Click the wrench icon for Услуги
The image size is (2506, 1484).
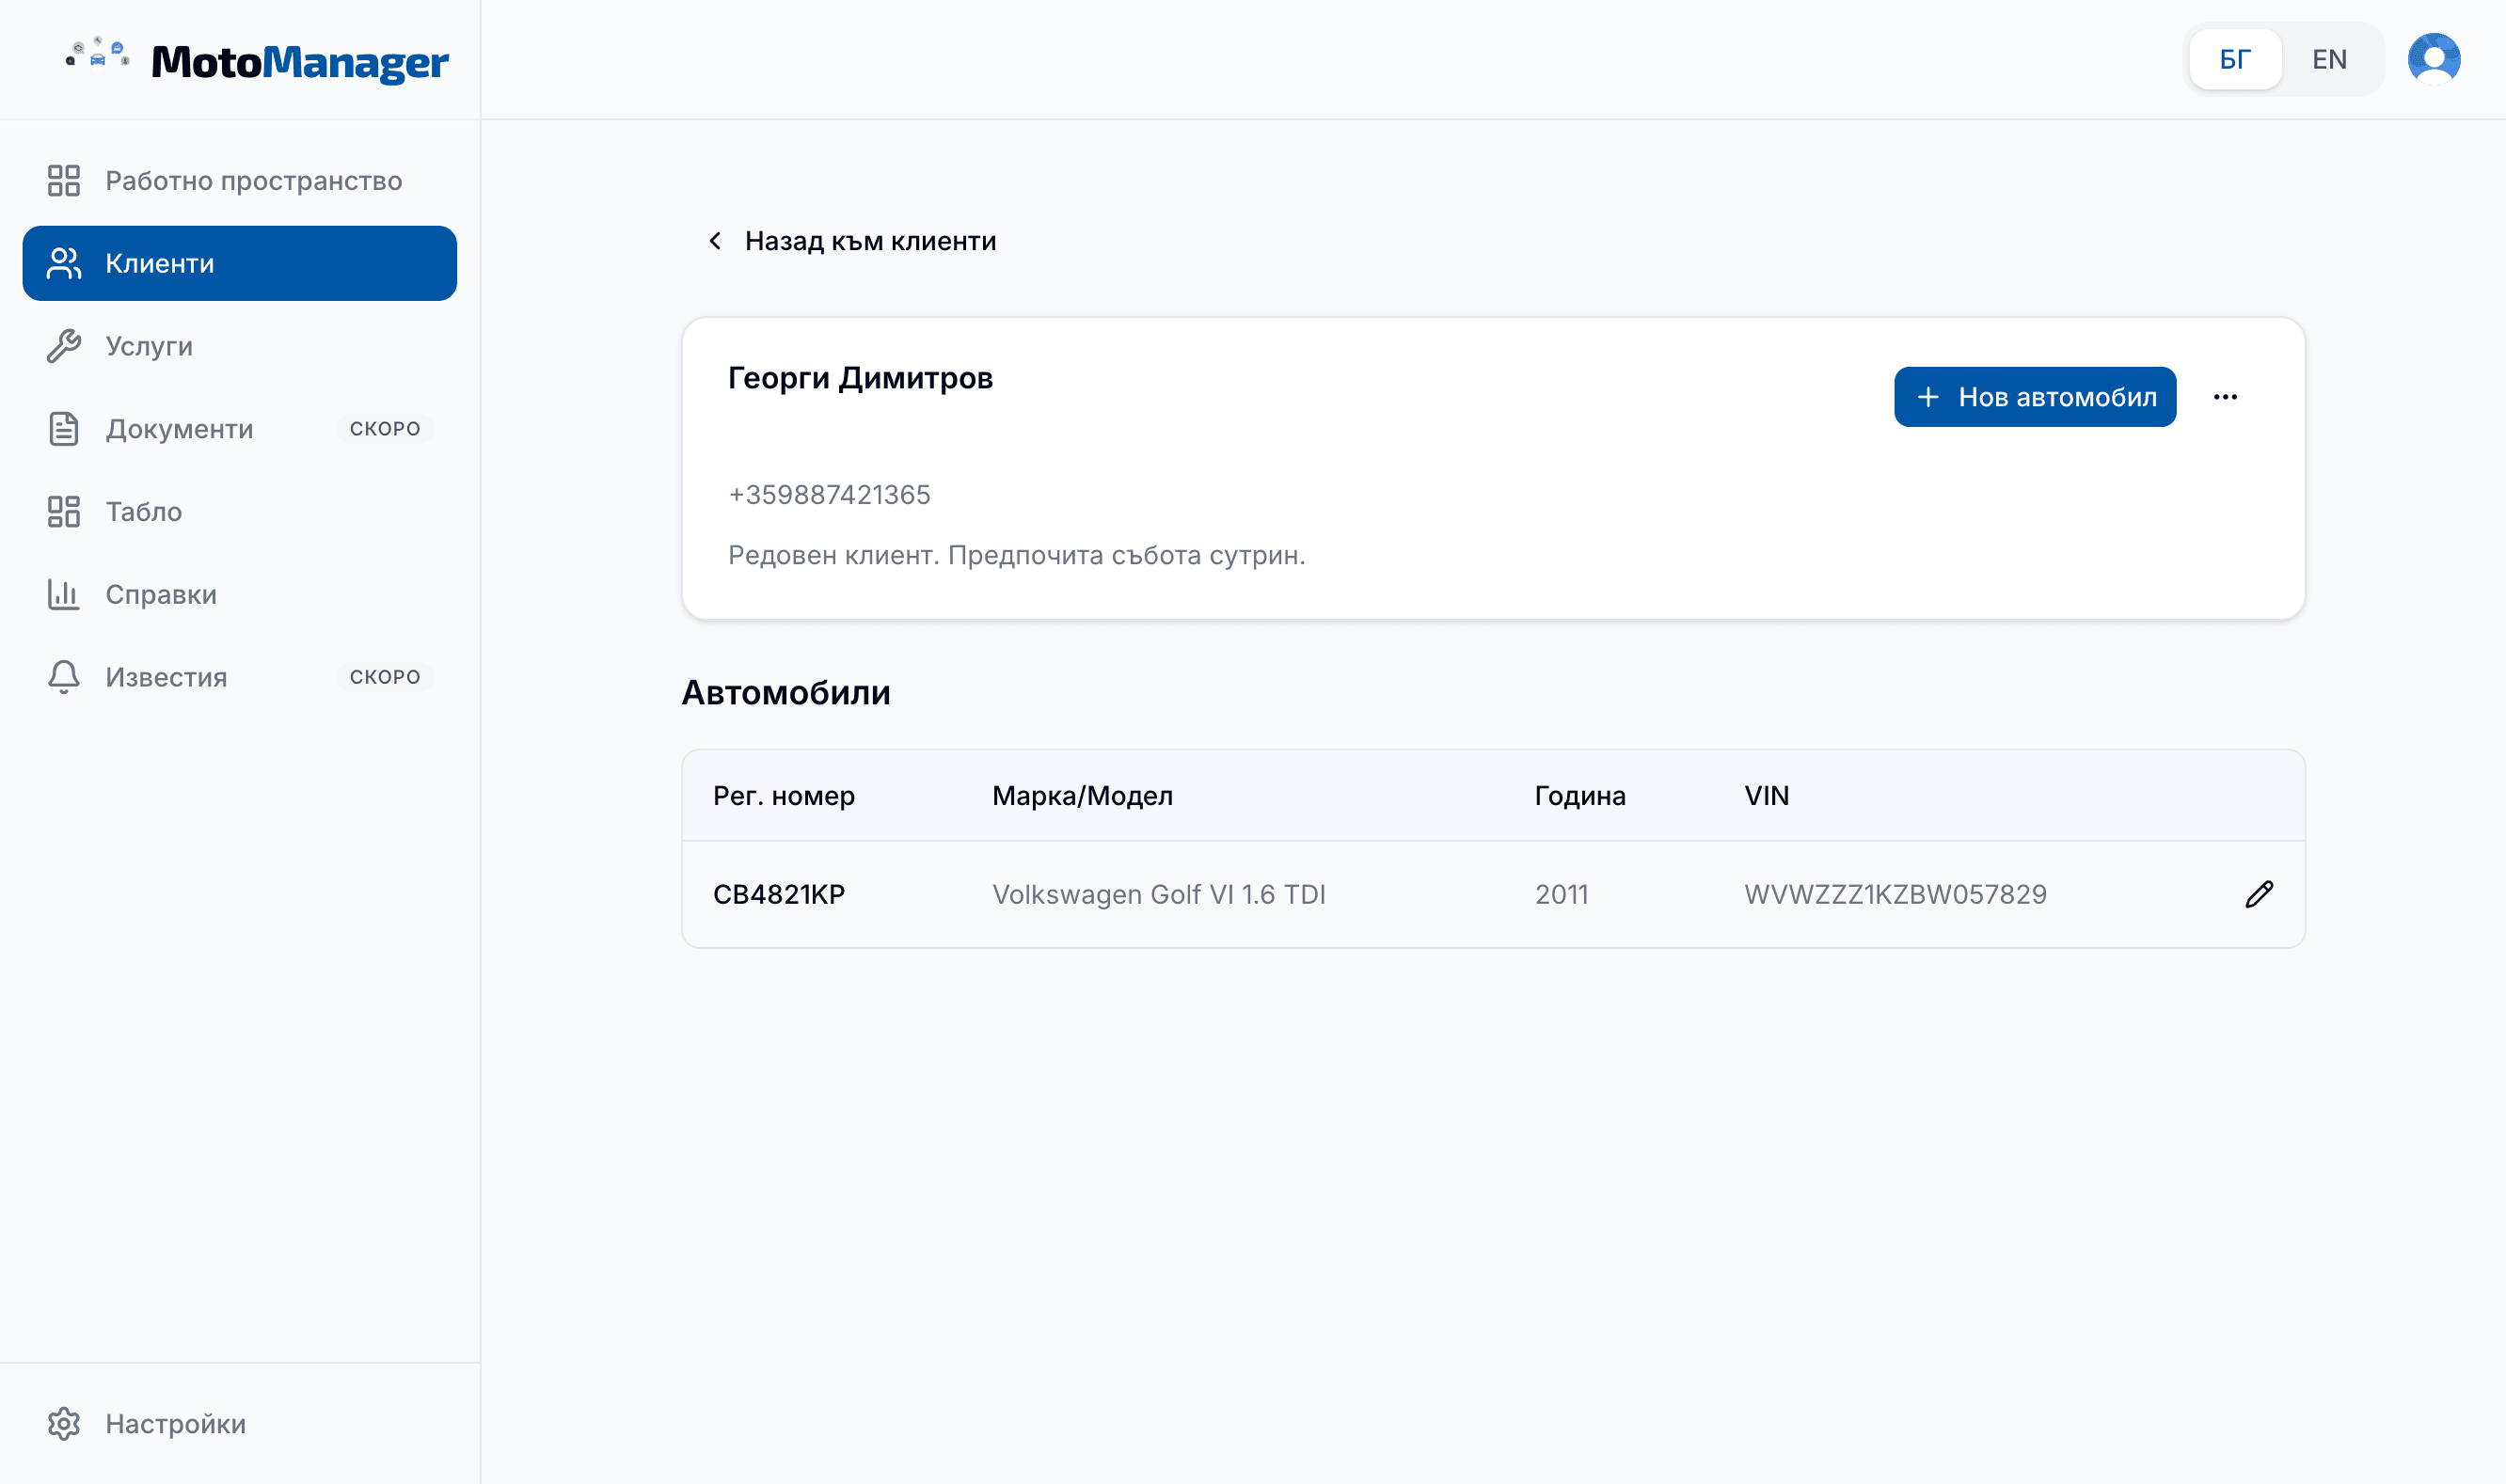[64, 346]
